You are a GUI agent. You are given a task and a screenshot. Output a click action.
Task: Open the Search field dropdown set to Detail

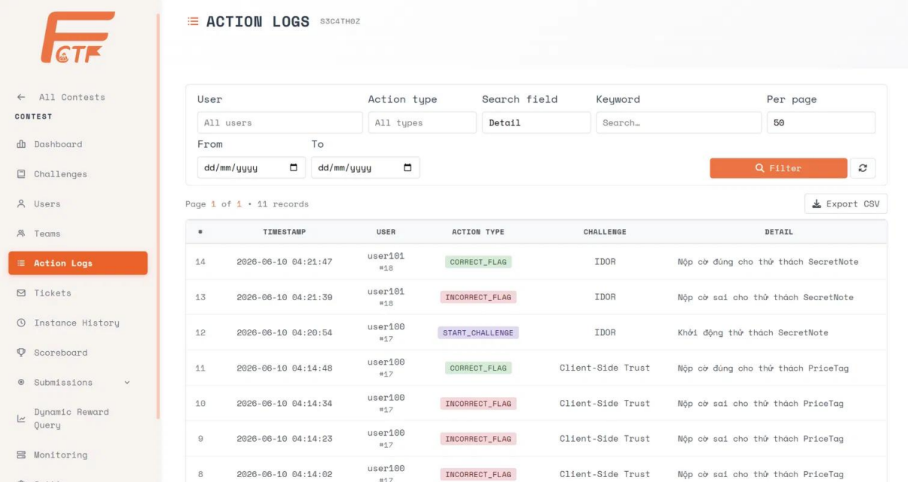point(536,123)
